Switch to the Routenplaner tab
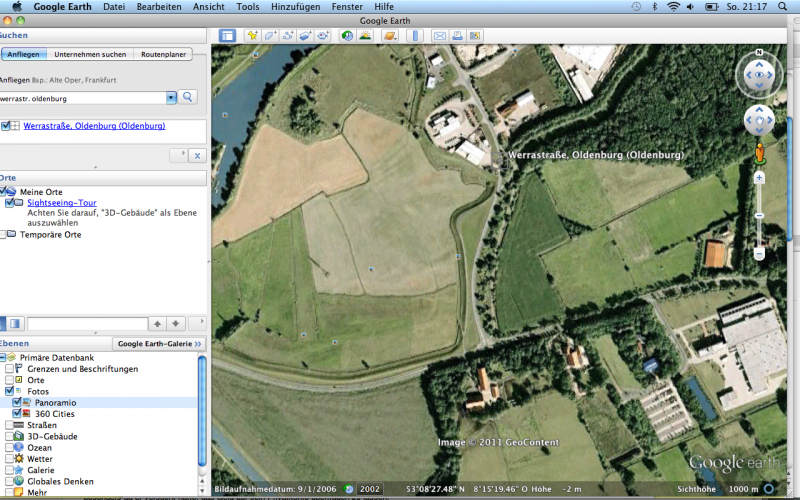Viewport: 800px width, 500px height. coord(161,54)
